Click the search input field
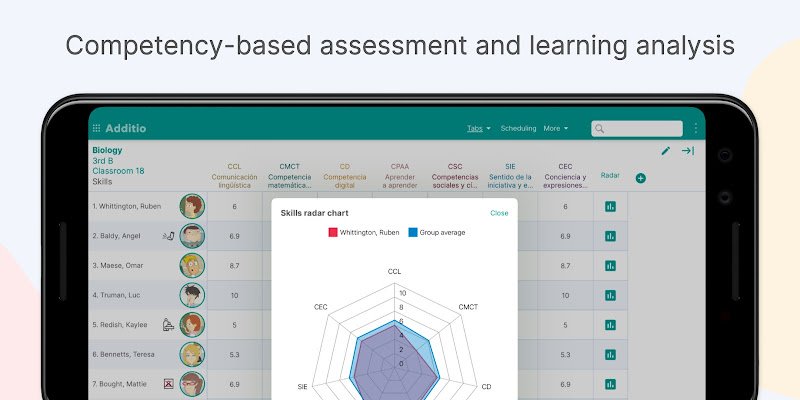 [637, 129]
